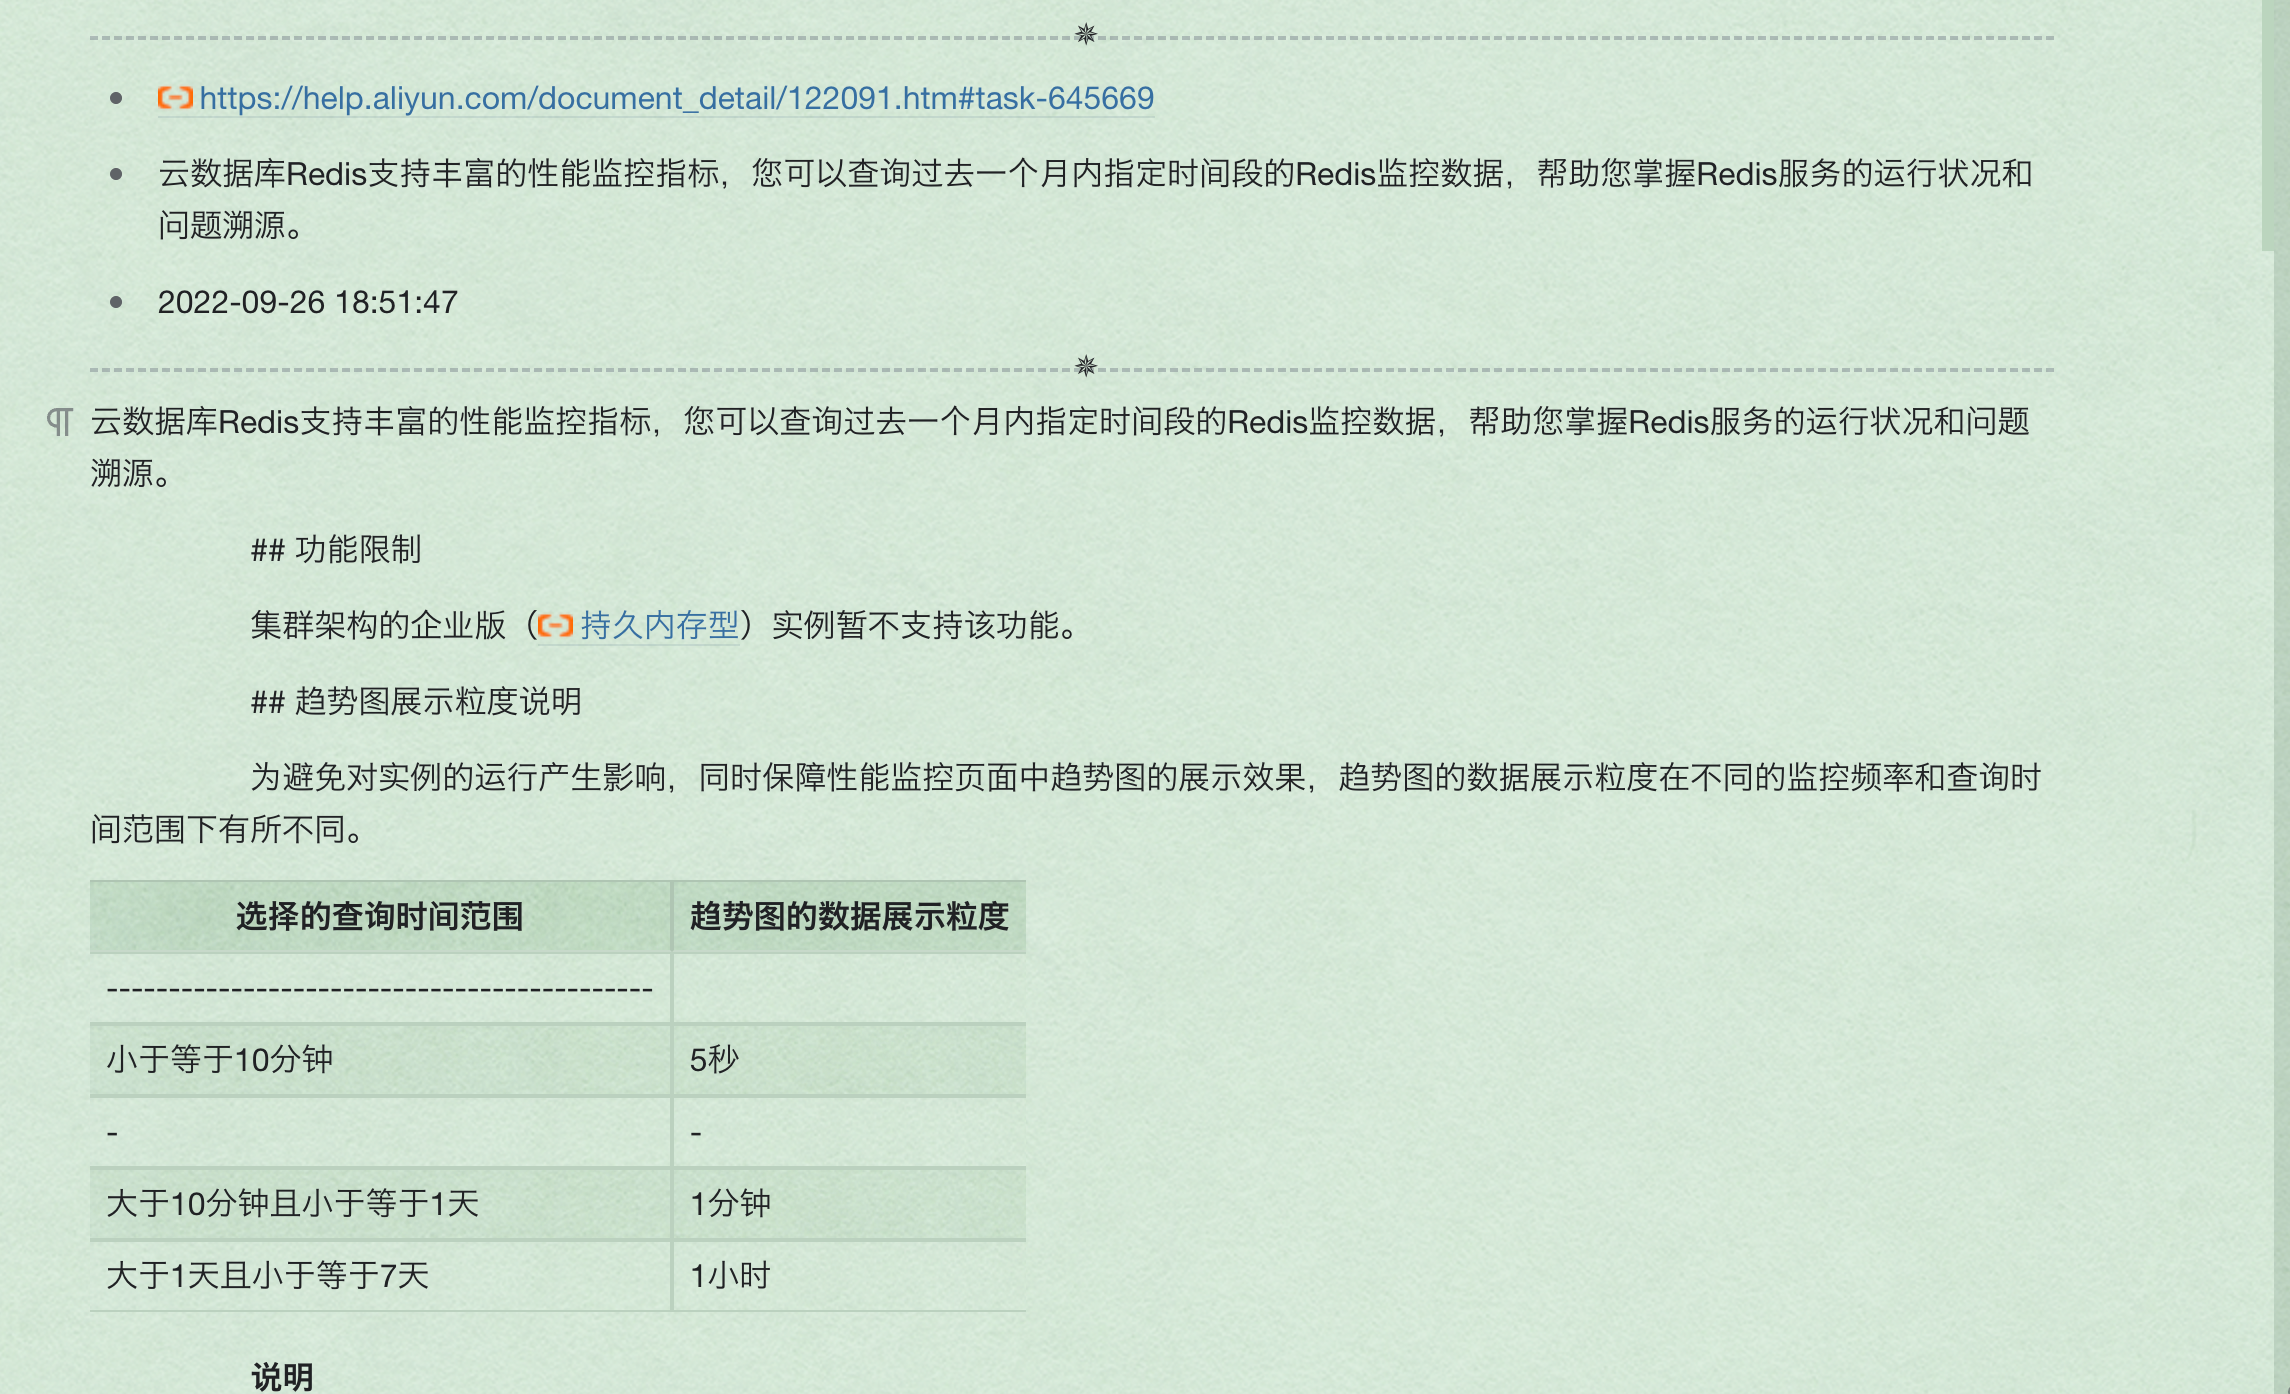This screenshot has width=2290, height=1394.
Task: Click the bullet dot before the URL
Action: click(116, 98)
